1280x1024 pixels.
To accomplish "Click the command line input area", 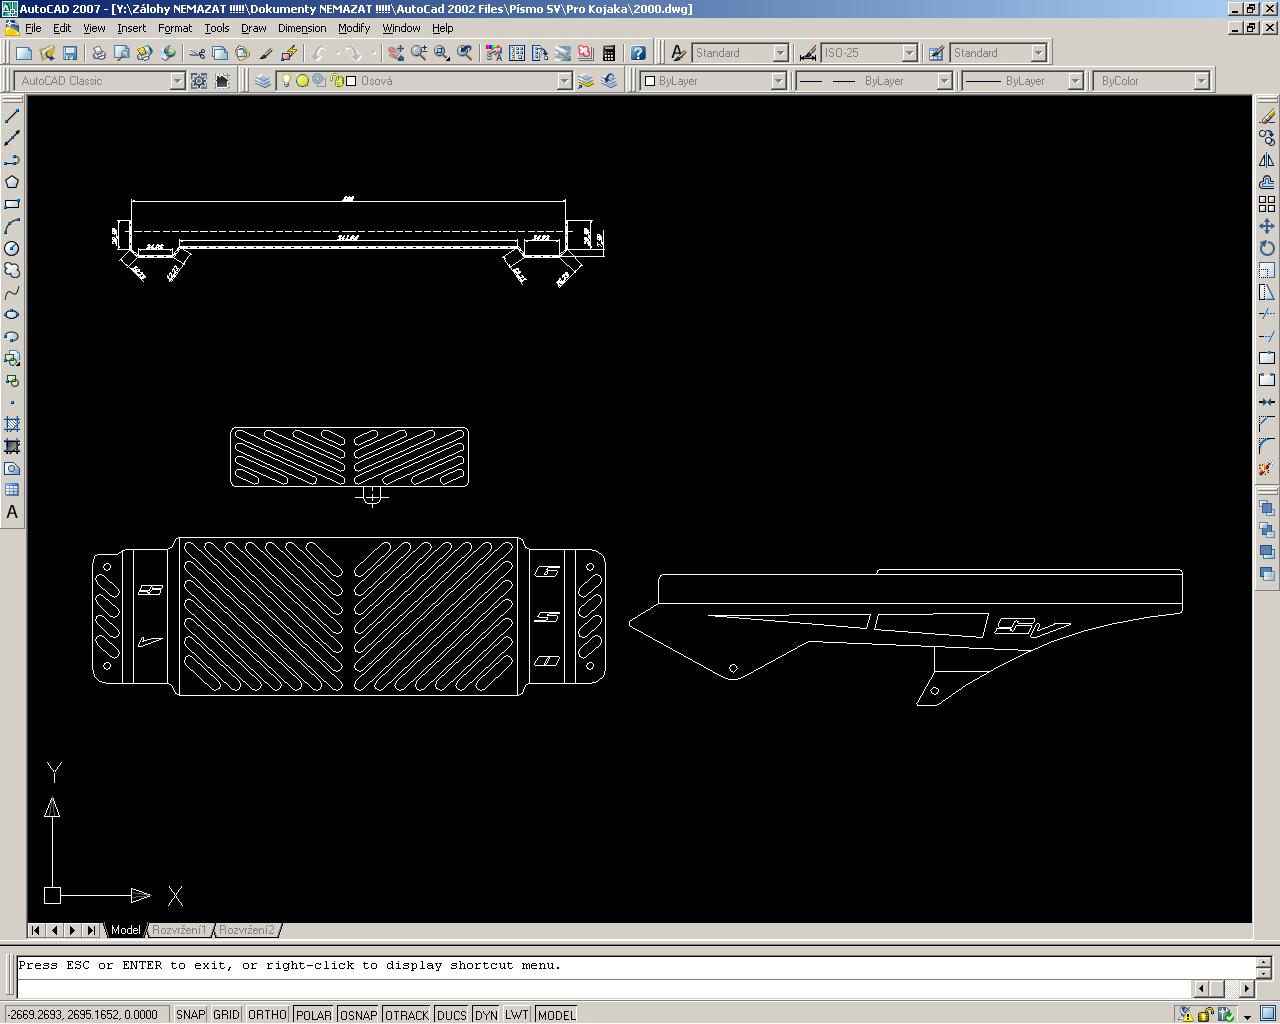I will [605, 988].
